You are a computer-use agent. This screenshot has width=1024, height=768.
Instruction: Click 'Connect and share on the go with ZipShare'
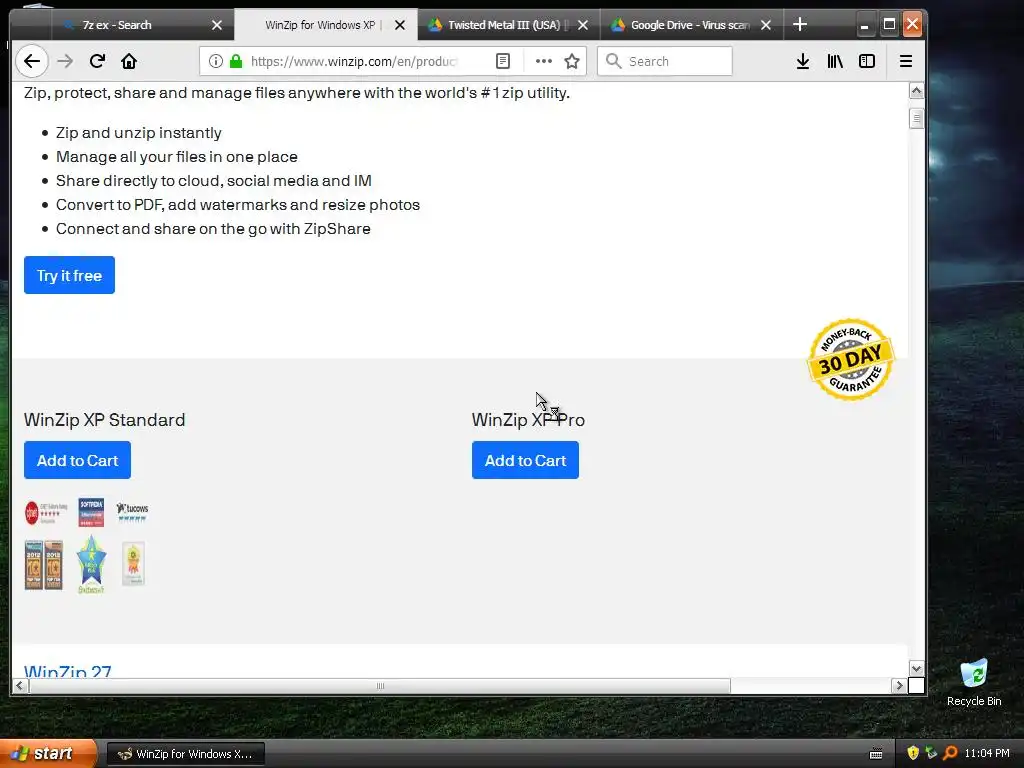pos(213,229)
